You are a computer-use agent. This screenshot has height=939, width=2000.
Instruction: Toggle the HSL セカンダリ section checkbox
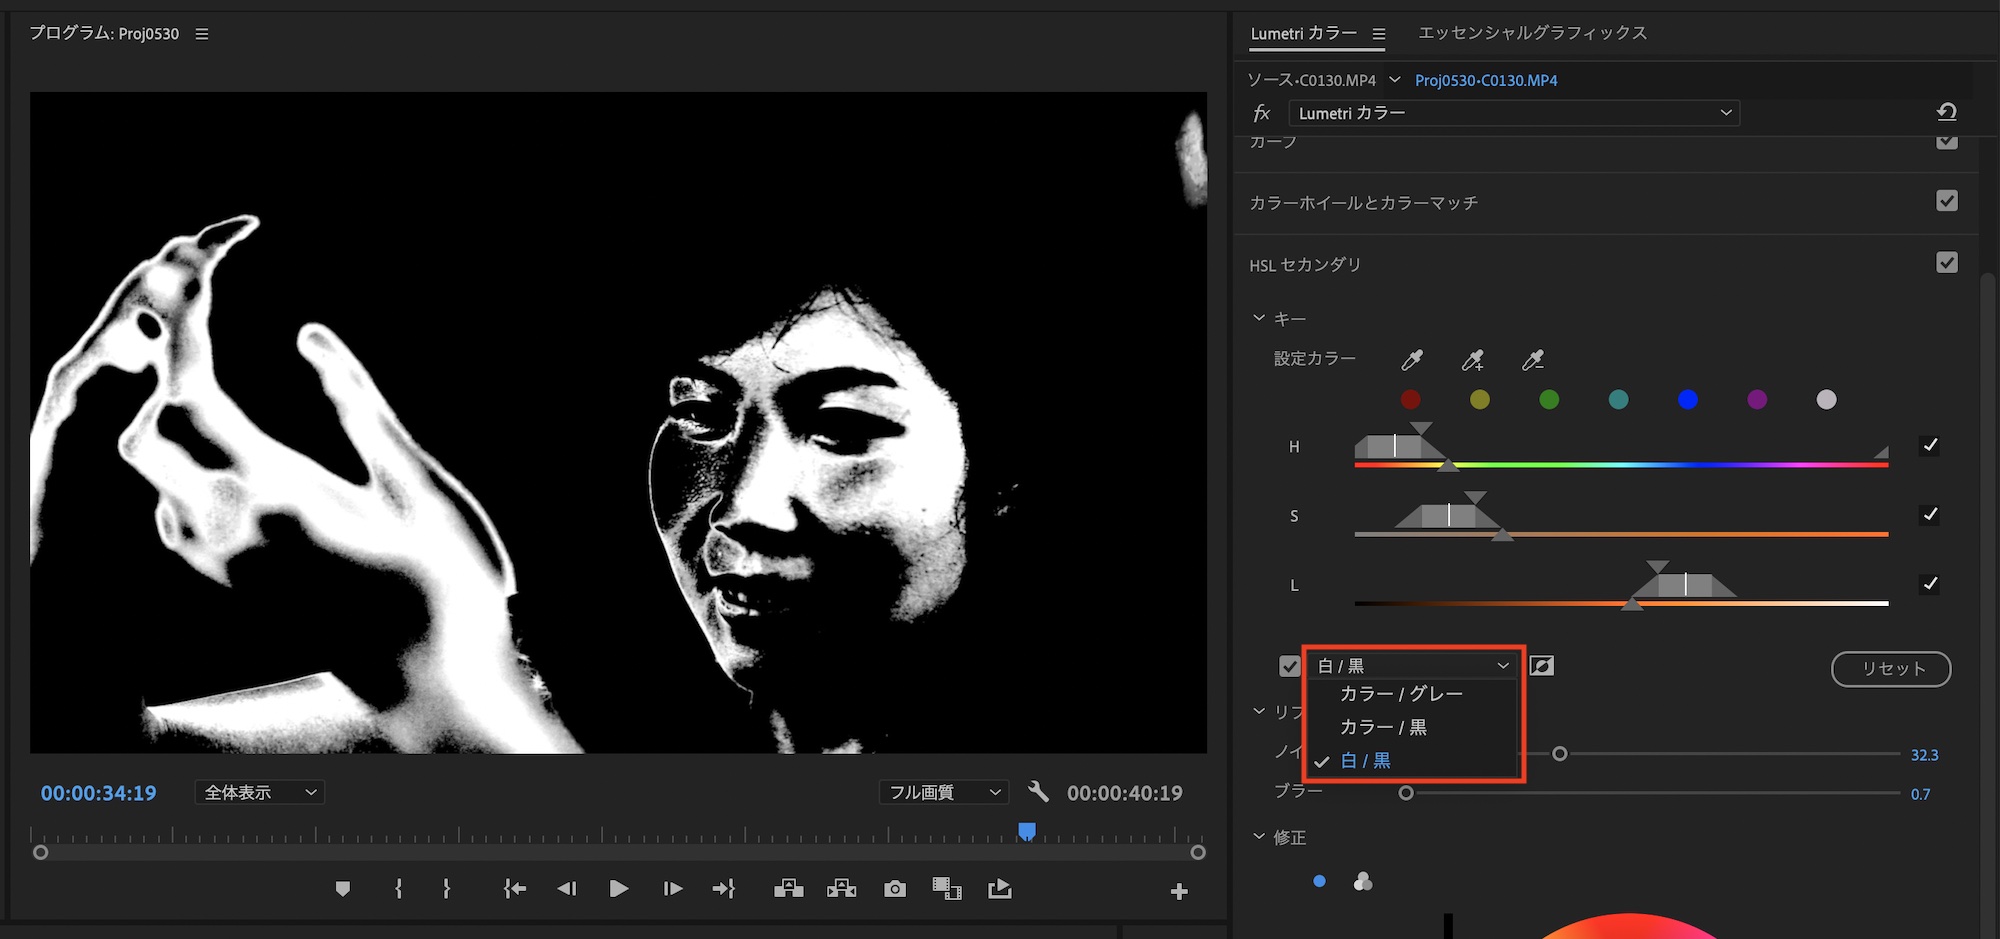(x=1946, y=263)
